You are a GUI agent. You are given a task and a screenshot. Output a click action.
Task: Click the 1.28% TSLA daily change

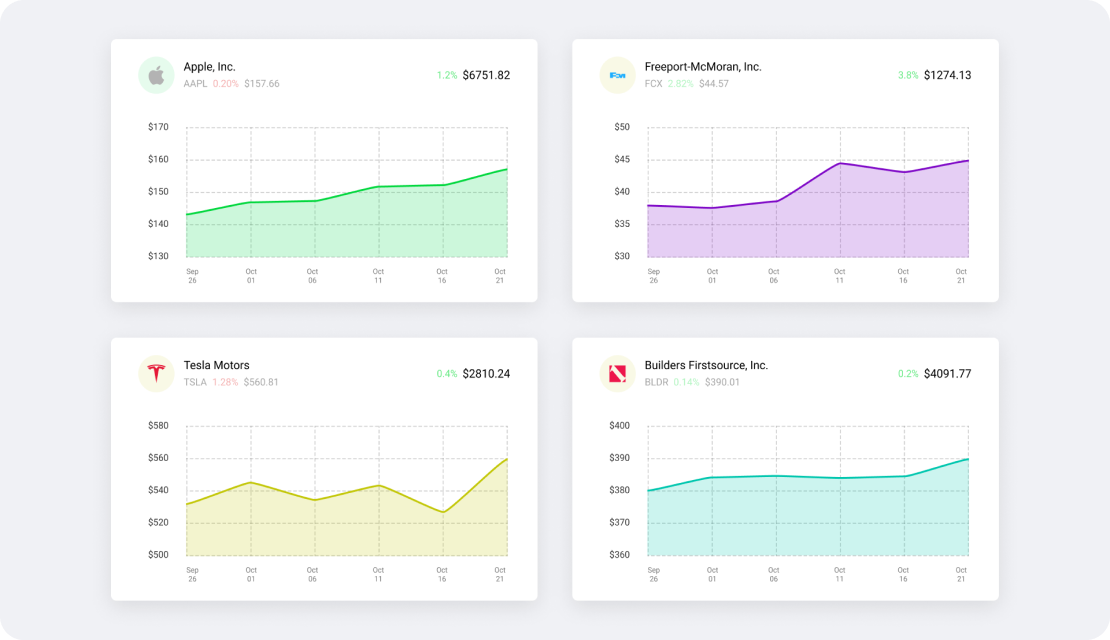(225, 382)
